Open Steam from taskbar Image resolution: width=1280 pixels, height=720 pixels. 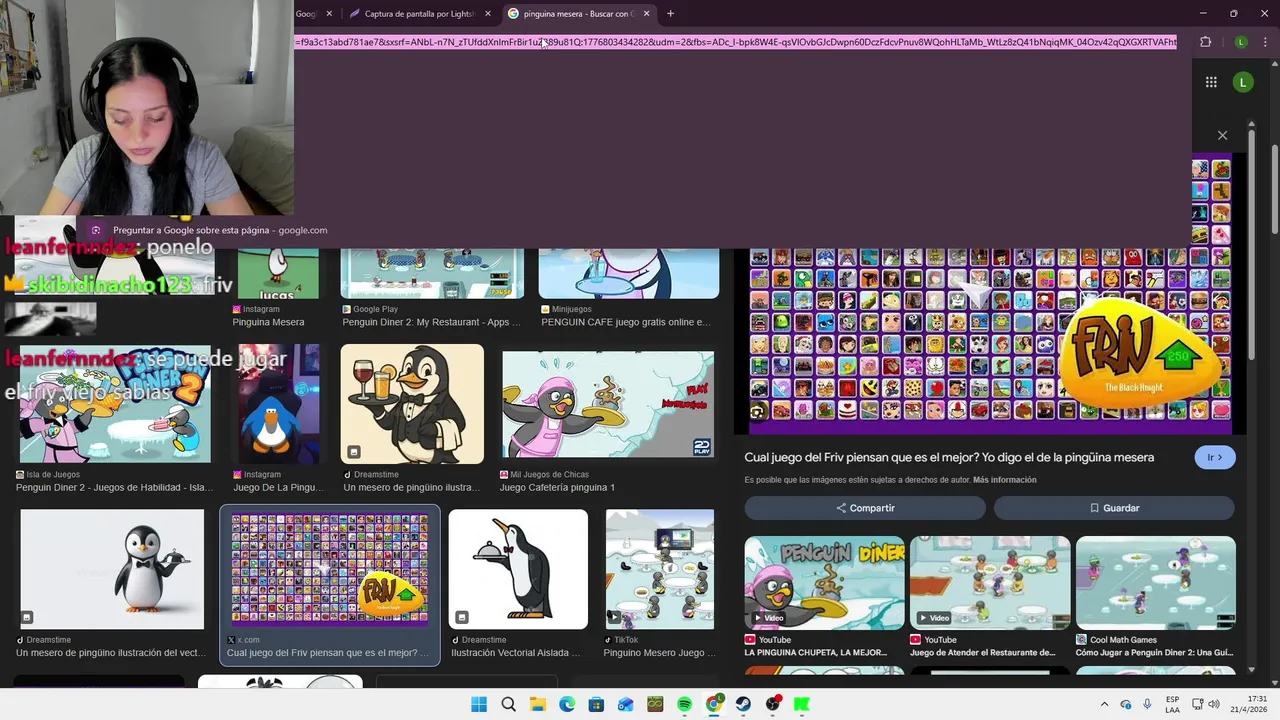(x=743, y=704)
